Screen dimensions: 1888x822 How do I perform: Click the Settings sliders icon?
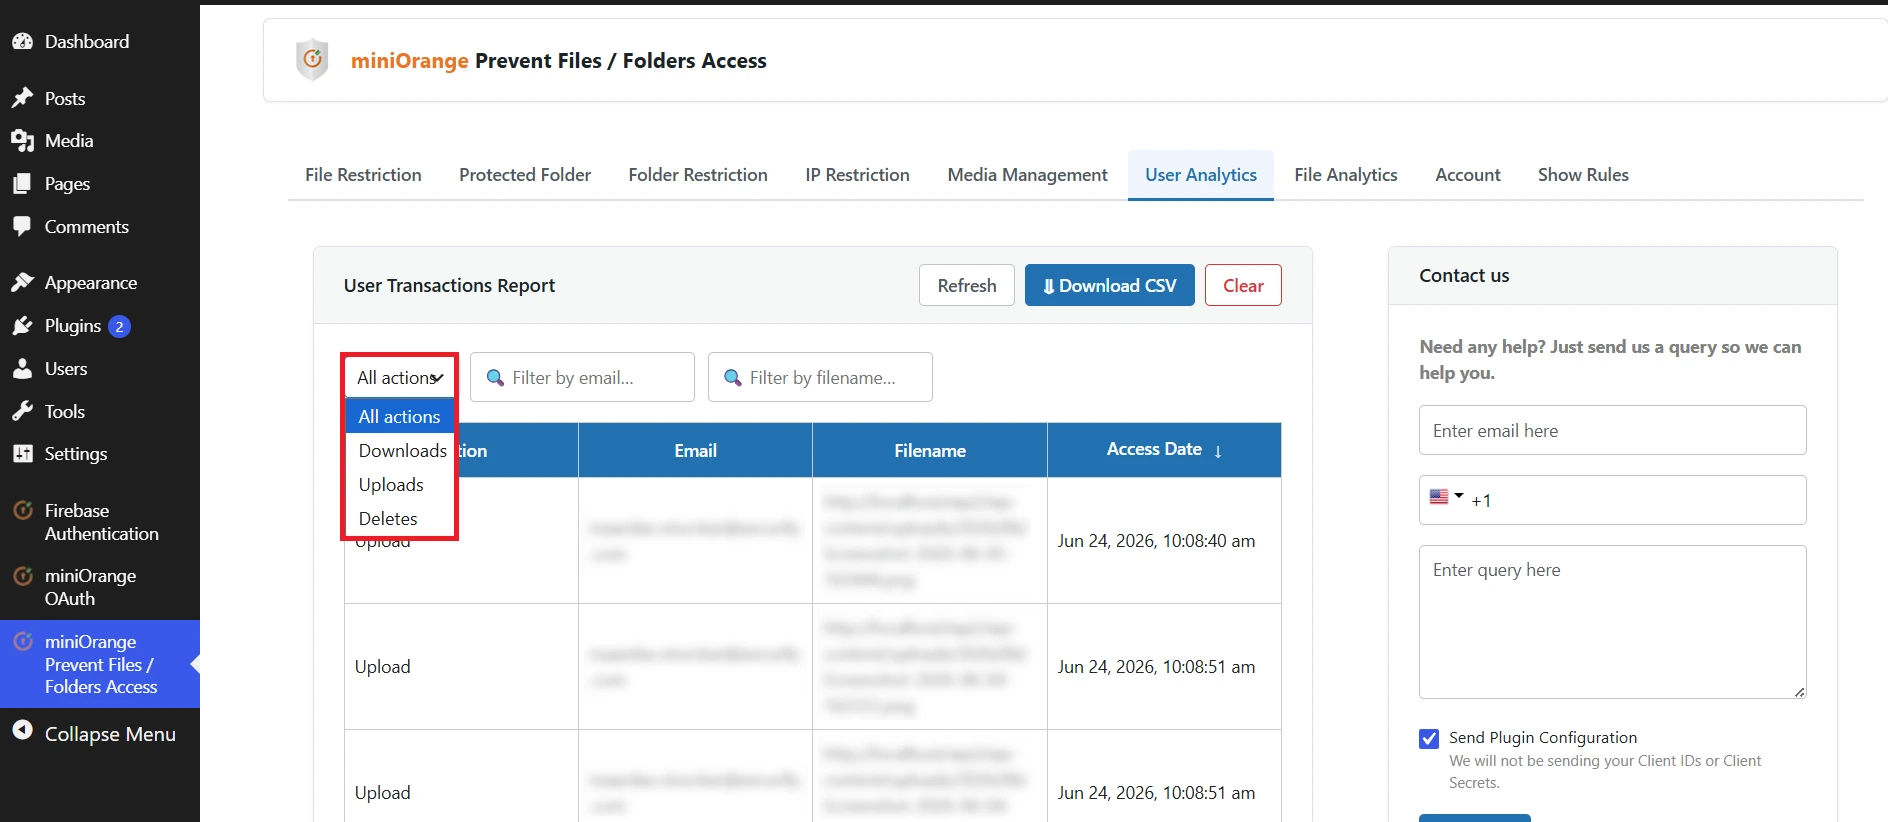[22, 454]
